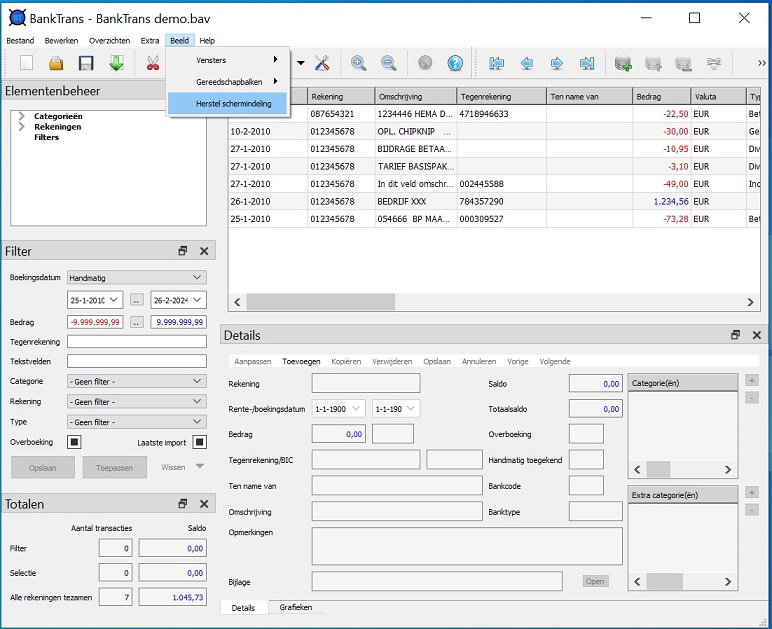Select Herstel schermindeling menu entry

tap(227, 103)
